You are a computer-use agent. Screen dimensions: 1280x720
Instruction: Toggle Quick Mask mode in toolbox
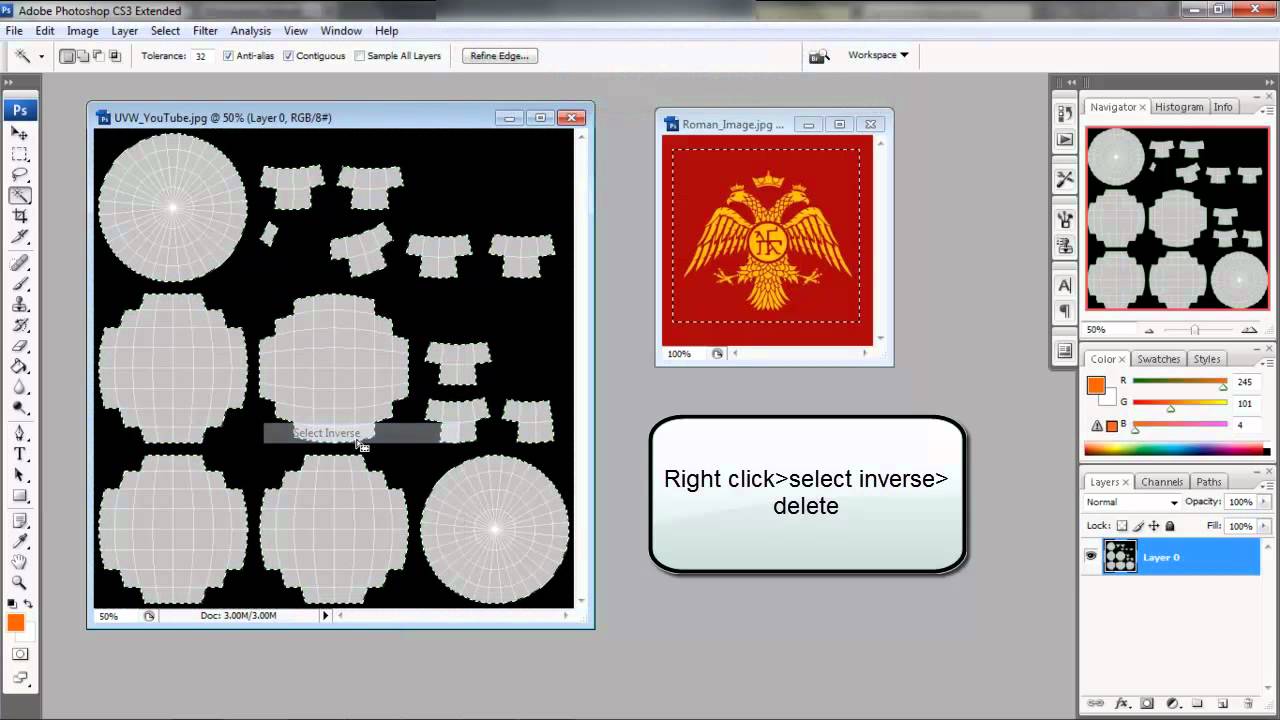pos(20,654)
